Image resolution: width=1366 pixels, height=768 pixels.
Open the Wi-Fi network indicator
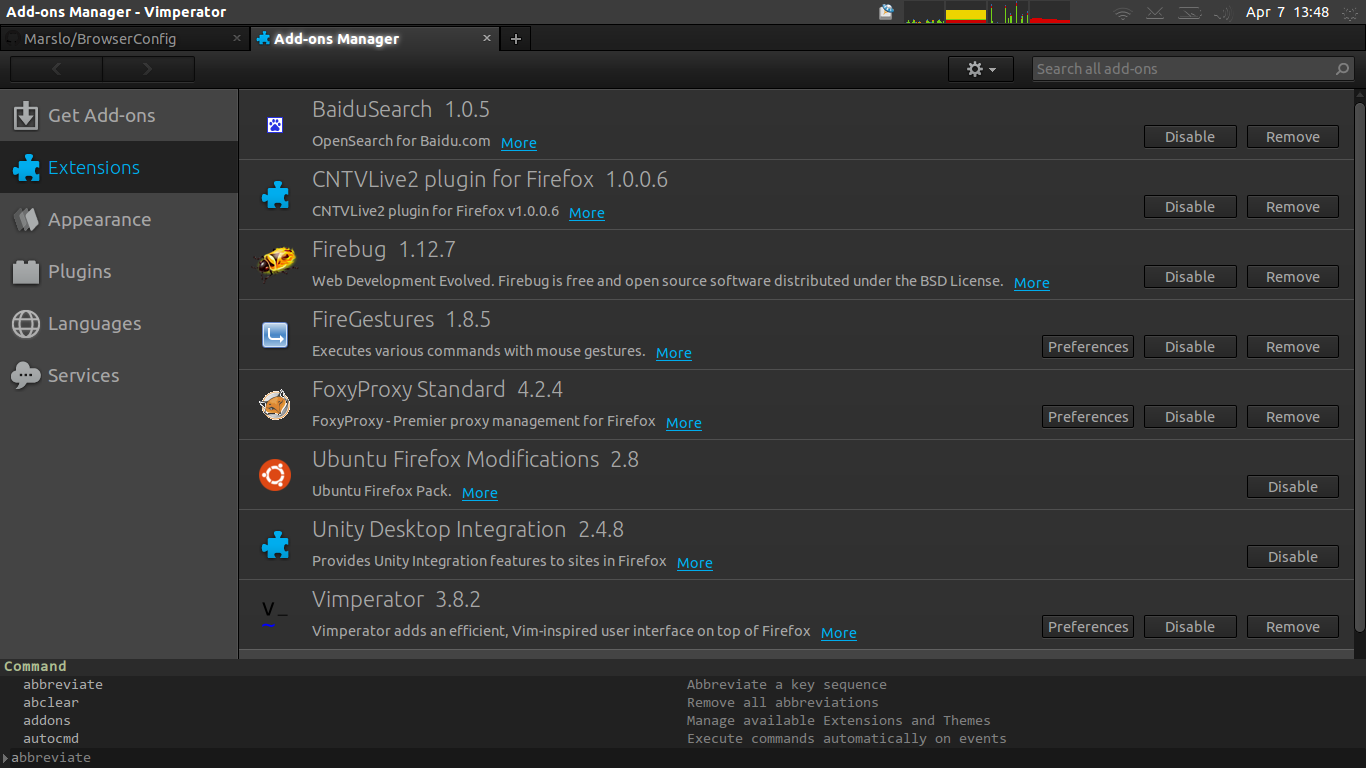pyautogui.click(x=1123, y=13)
